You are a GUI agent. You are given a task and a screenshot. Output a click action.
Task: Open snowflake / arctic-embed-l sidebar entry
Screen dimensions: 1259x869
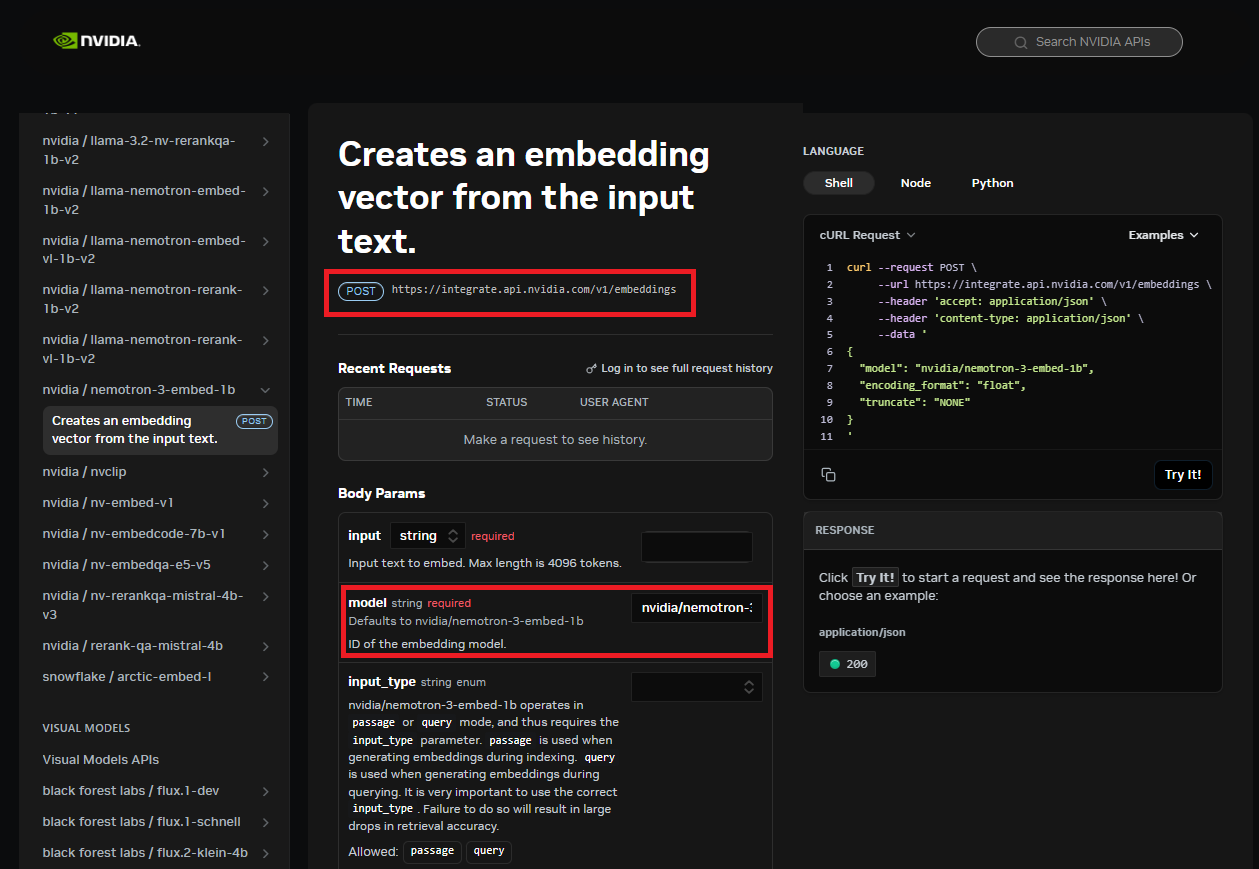127,677
